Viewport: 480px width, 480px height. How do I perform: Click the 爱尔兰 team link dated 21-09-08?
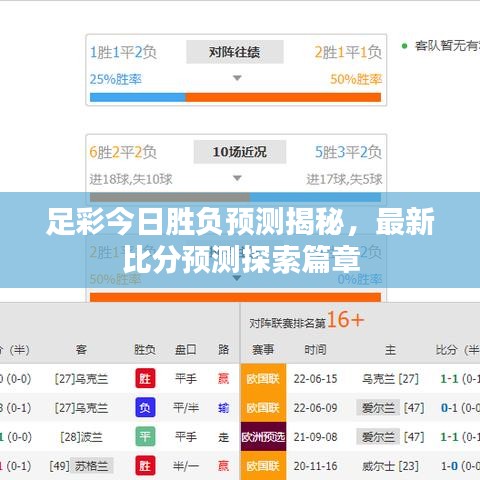378,437
